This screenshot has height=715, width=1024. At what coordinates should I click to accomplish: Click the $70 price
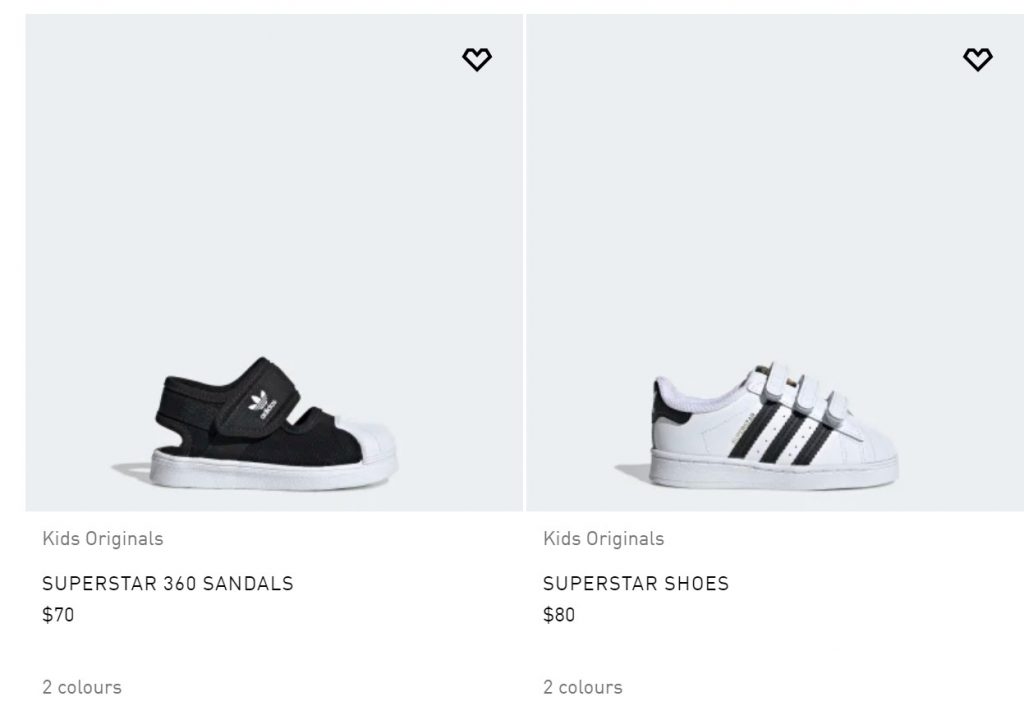(x=58, y=615)
